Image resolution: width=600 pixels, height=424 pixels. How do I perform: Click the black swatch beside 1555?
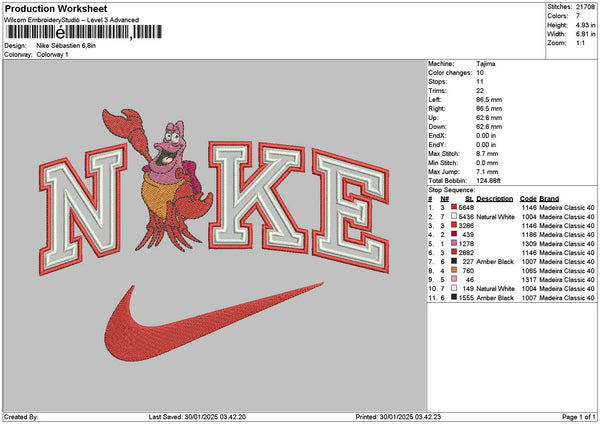click(x=454, y=297)
